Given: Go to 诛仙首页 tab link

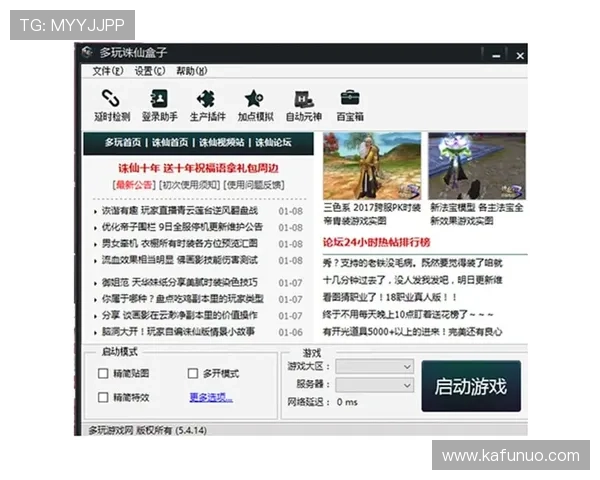Looking at the screenshot, I should (x=170, y=143).
